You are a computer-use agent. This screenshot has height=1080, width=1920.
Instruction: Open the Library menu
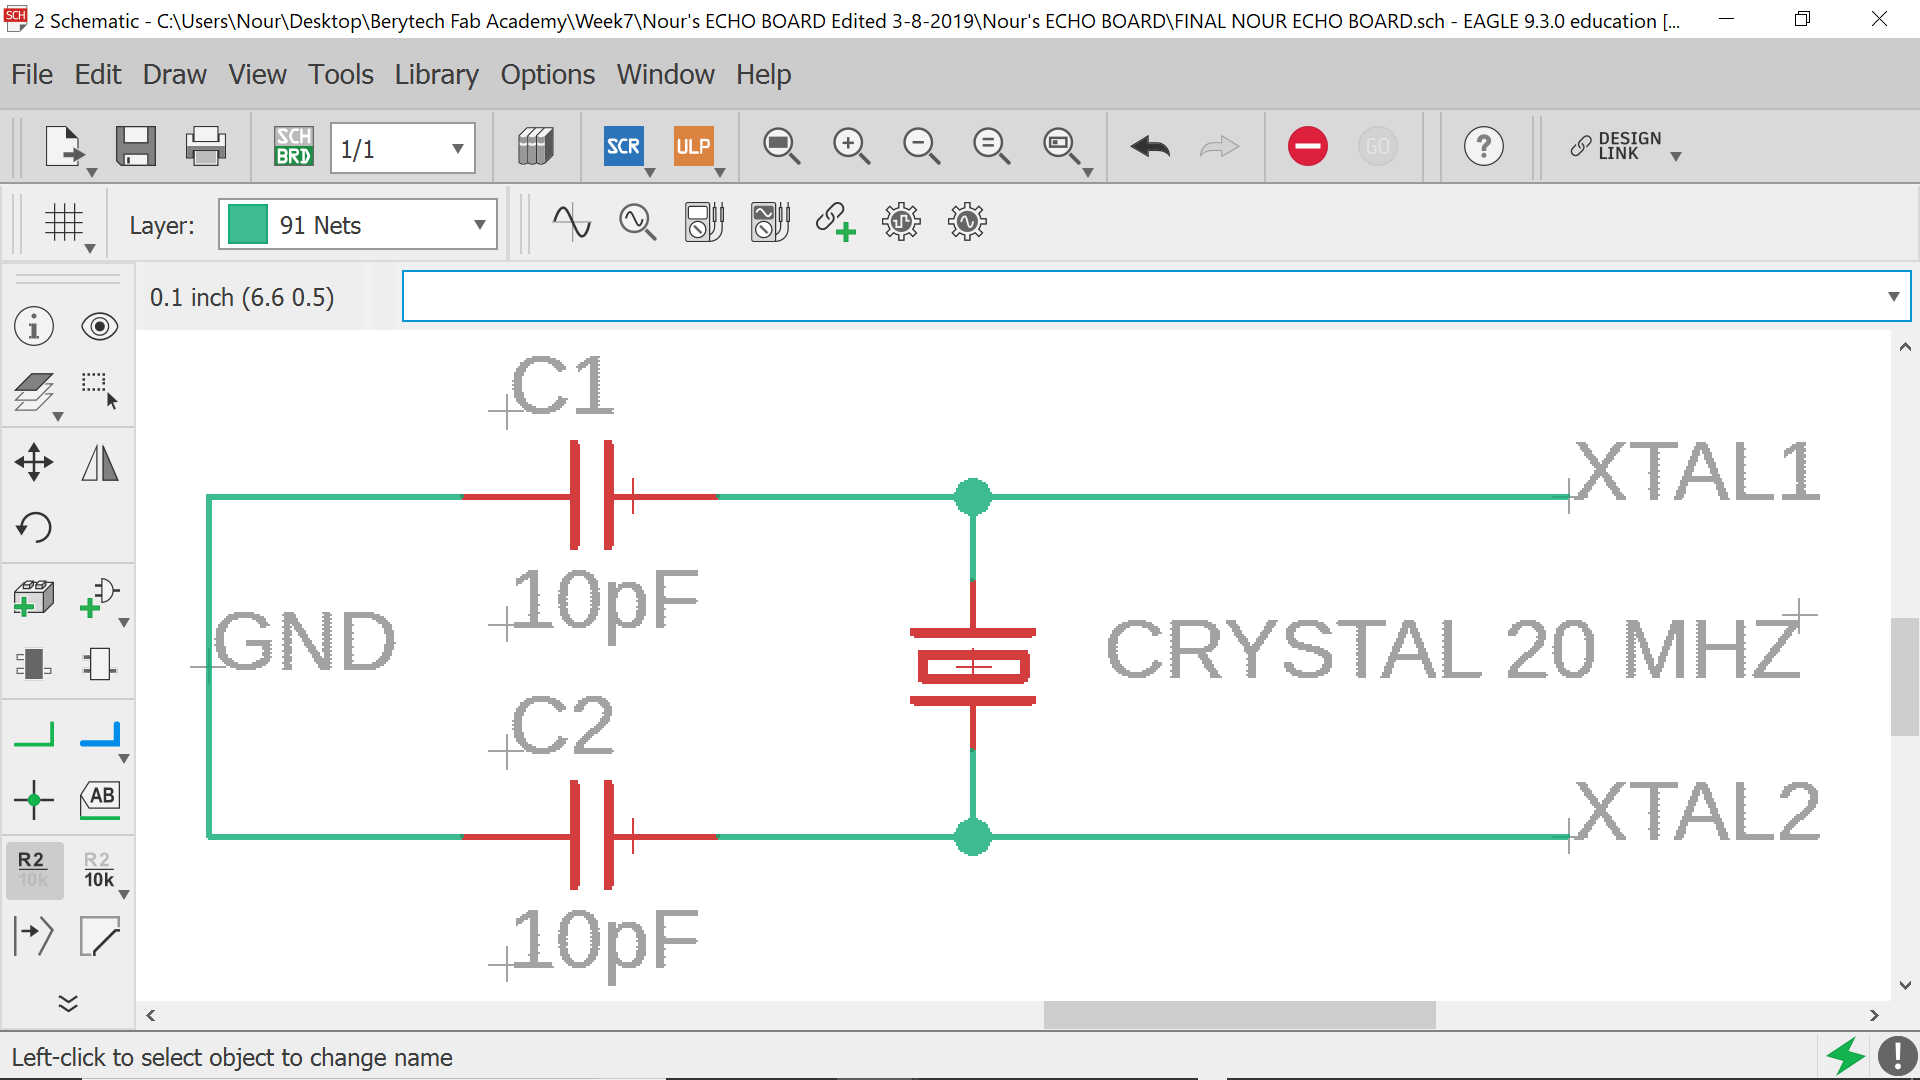[436, 74]
